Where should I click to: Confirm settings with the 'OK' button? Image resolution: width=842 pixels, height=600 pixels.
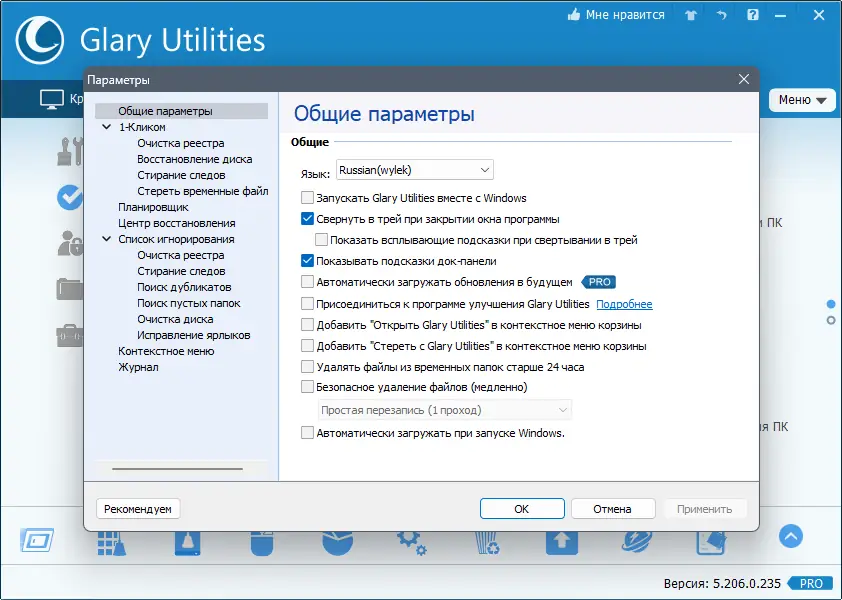click(x=522, y=509)
